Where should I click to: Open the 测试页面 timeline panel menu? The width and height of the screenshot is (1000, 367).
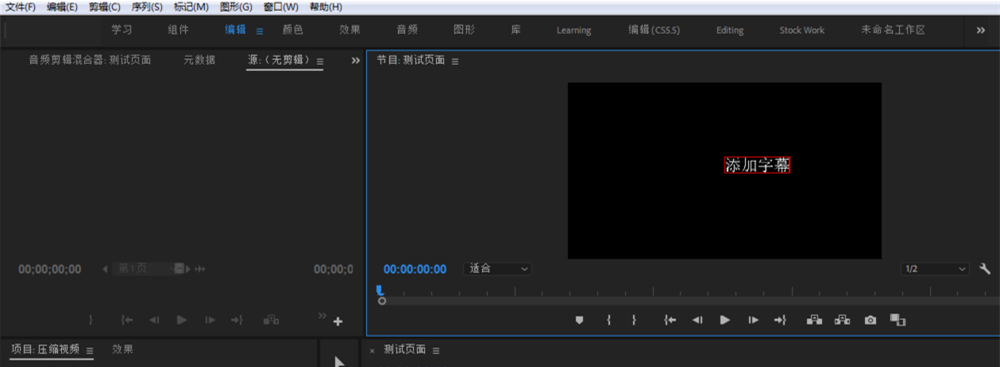tap(436, 350)
